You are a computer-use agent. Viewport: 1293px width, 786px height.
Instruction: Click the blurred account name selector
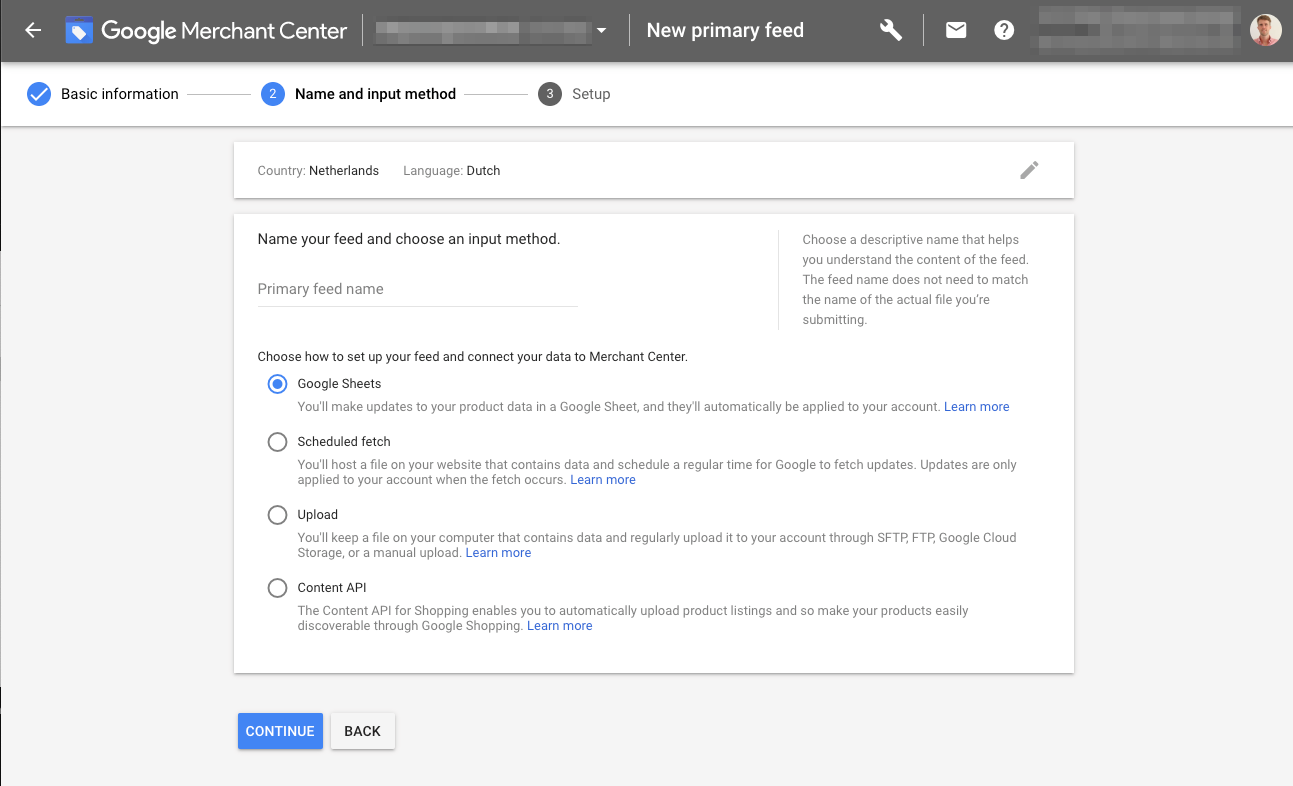click(482, 31)
